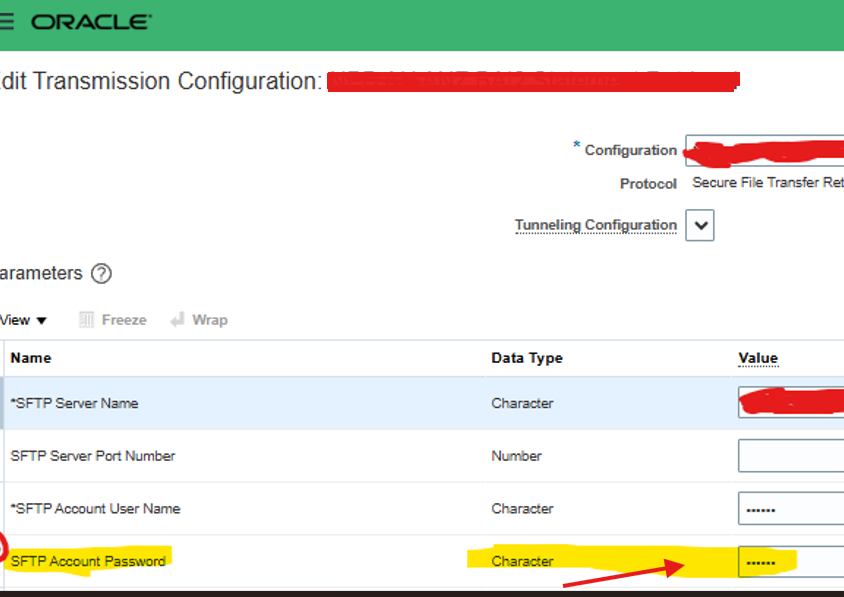
Task: Open help for the Parameters section
Action: [101, 273]
